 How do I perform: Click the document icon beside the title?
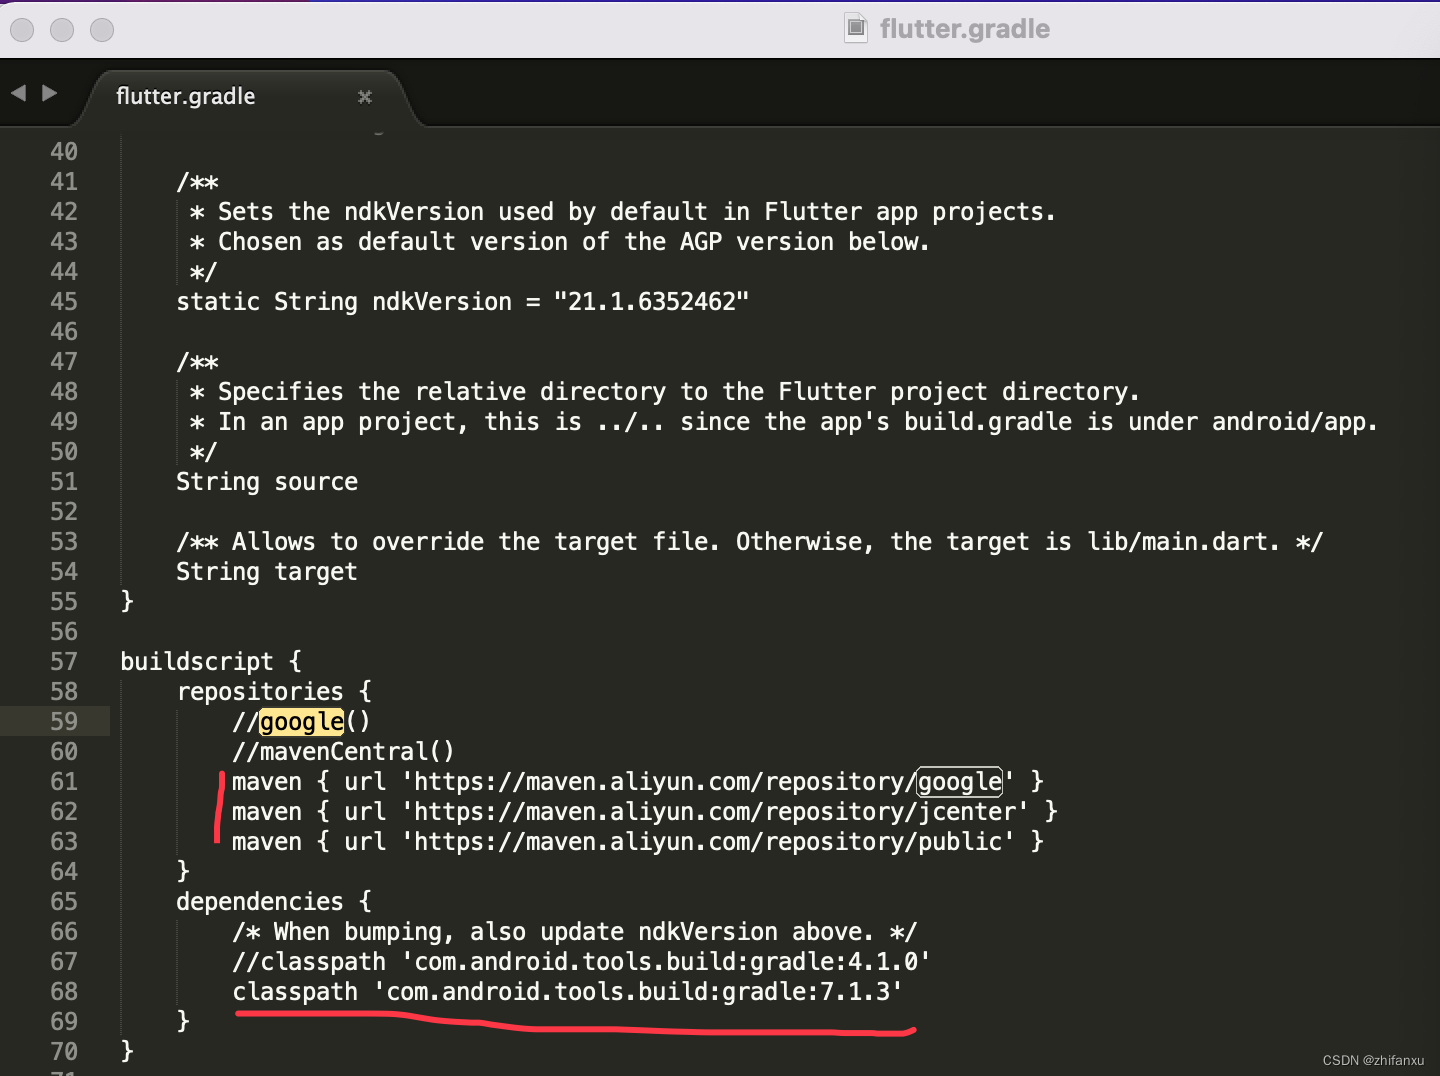pos(855,28)
